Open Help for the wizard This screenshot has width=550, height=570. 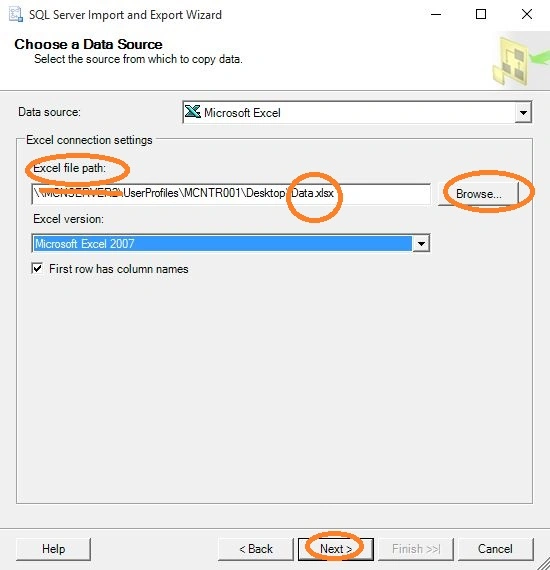point(53,549)
